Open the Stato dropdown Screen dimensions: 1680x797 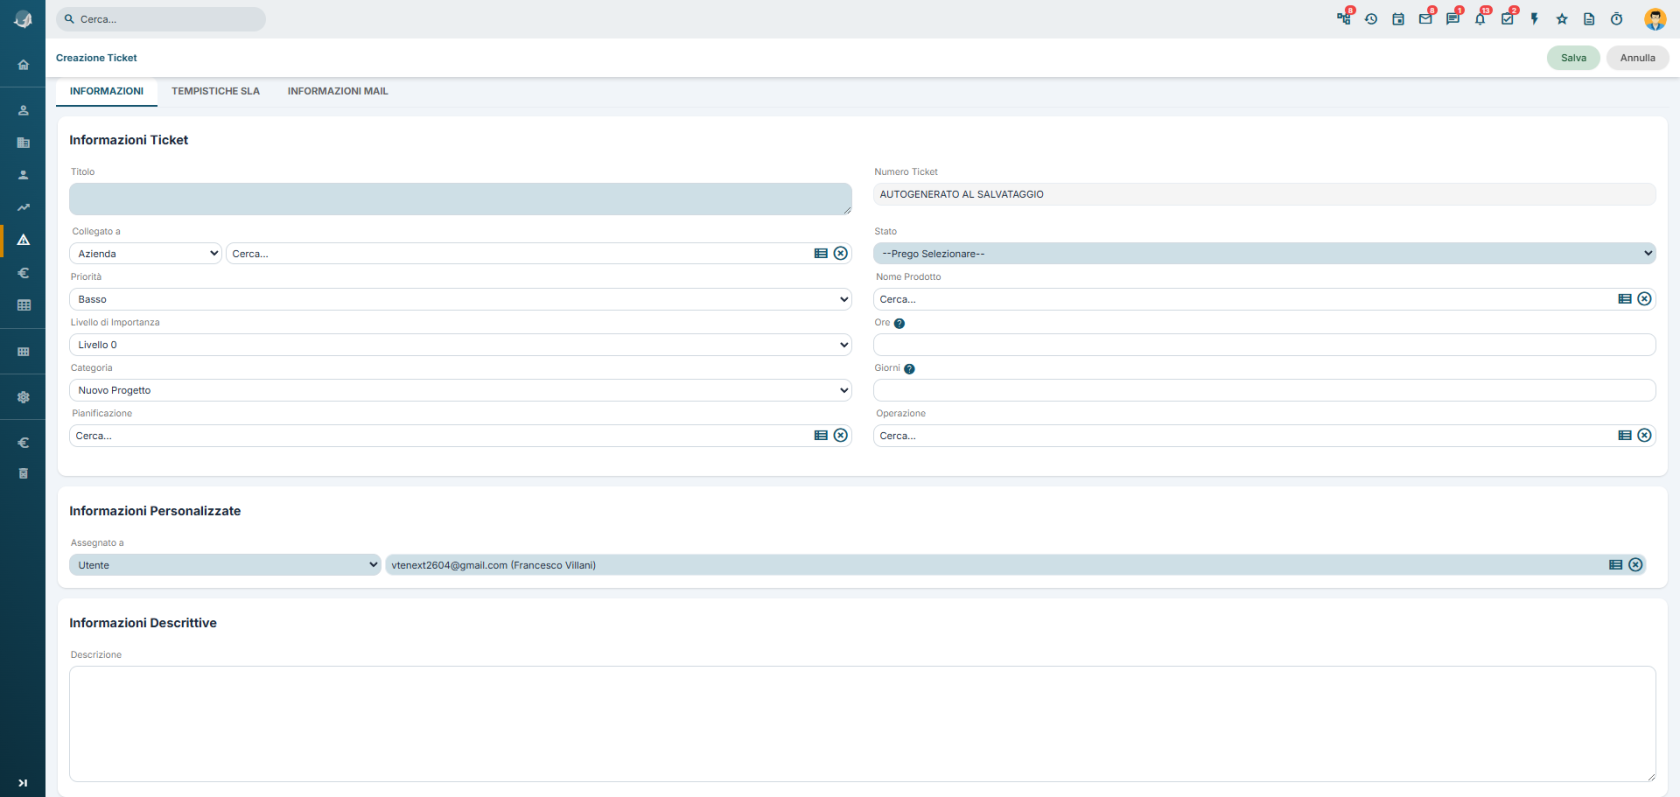[1264, 254]
